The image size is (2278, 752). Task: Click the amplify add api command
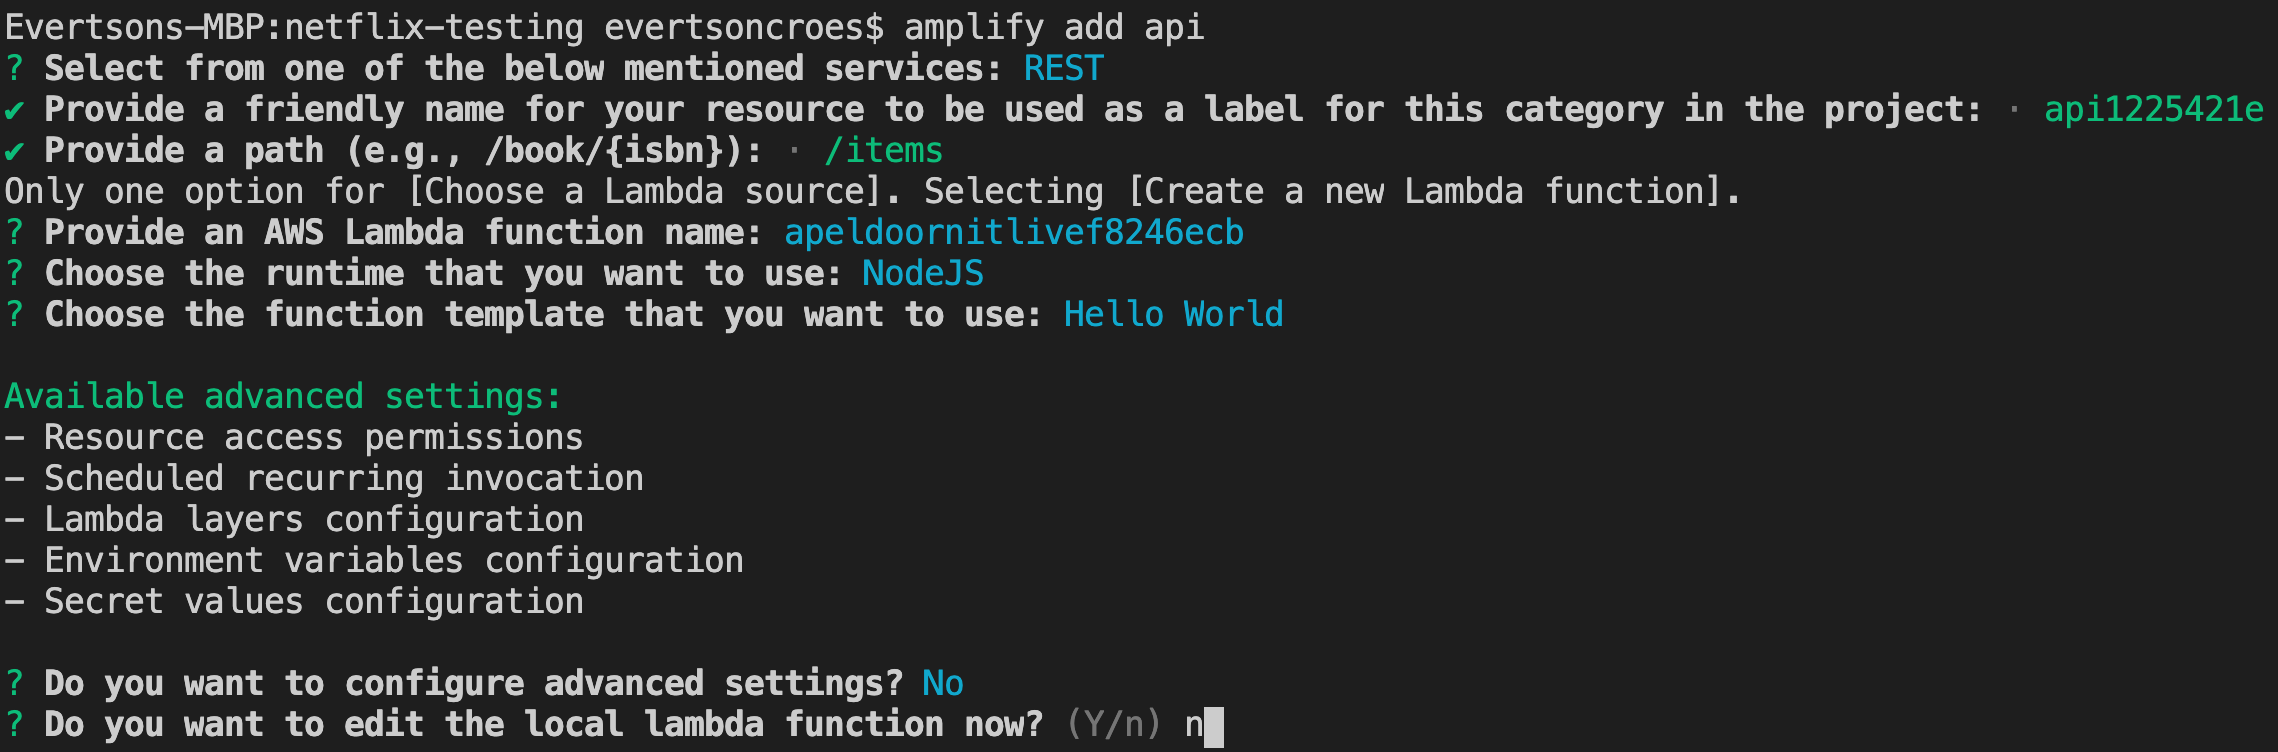coord(1054,28)
